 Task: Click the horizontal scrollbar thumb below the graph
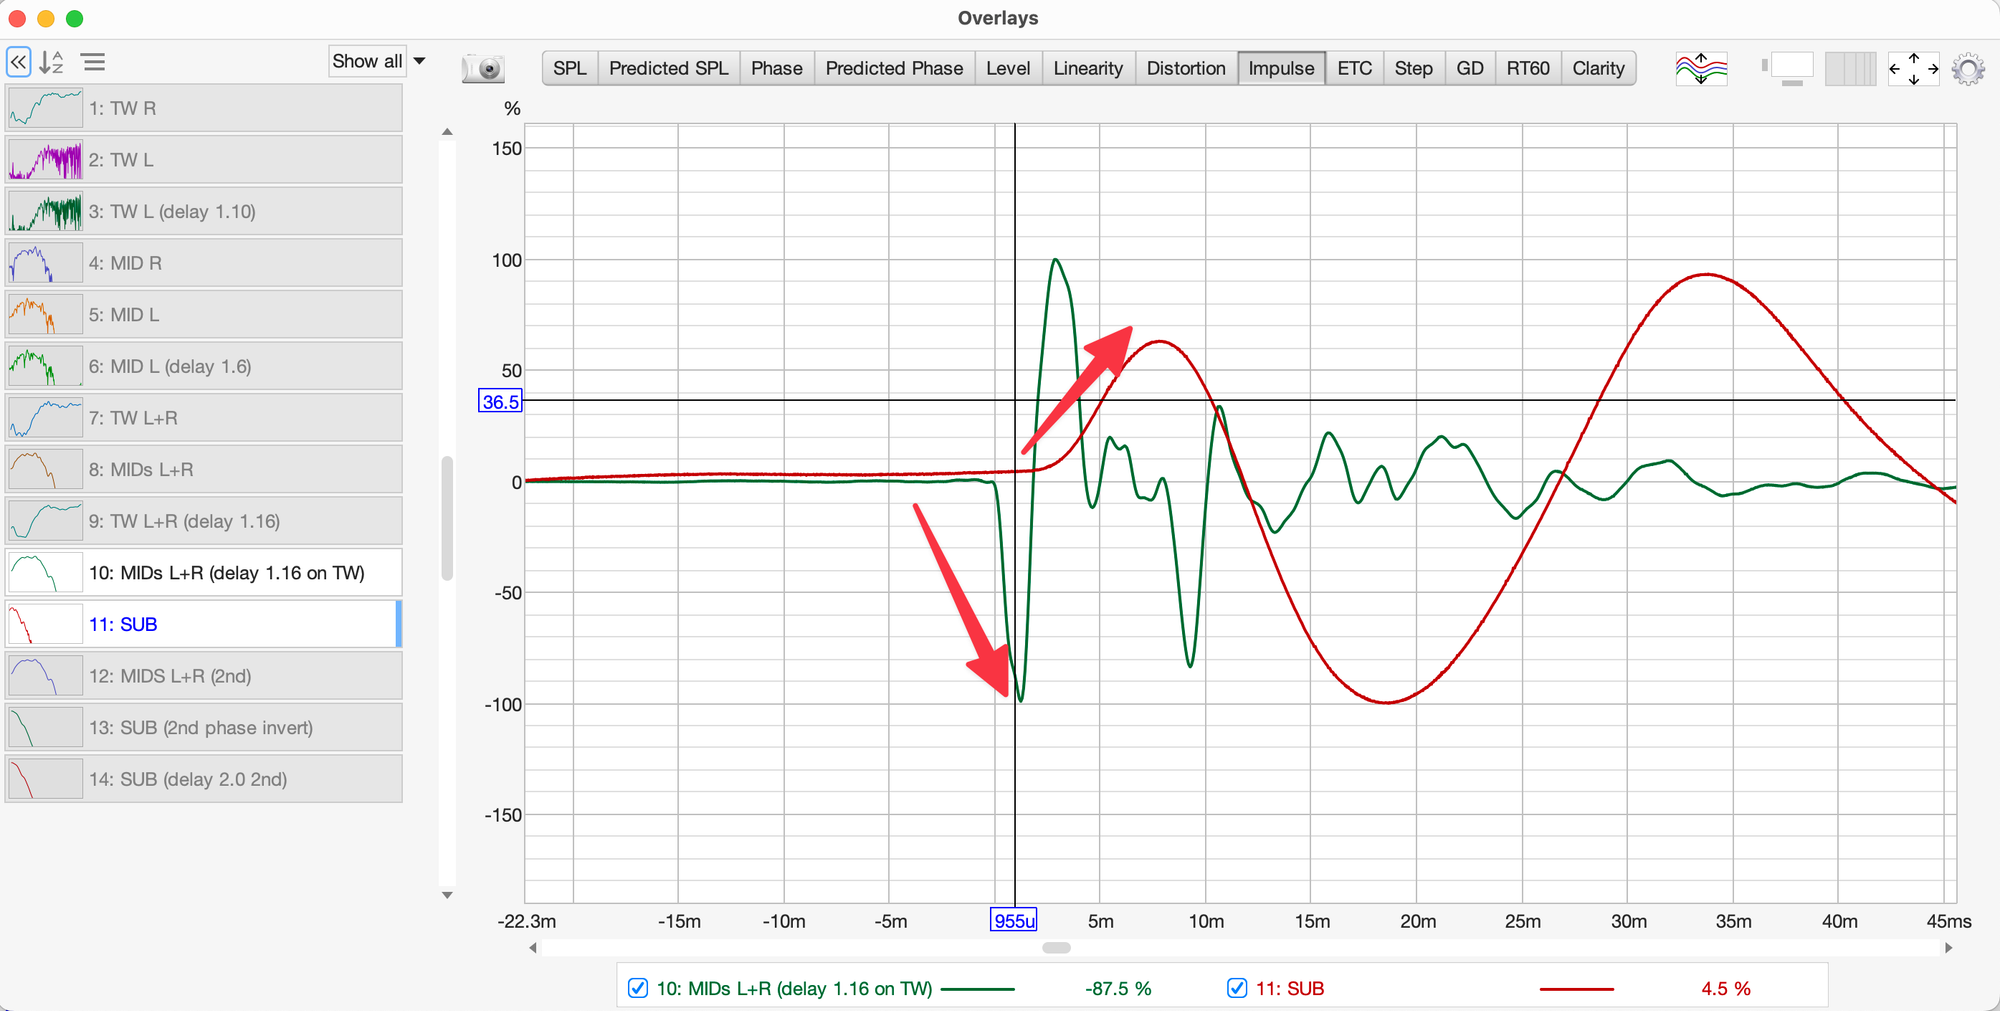coord(1056,947)
